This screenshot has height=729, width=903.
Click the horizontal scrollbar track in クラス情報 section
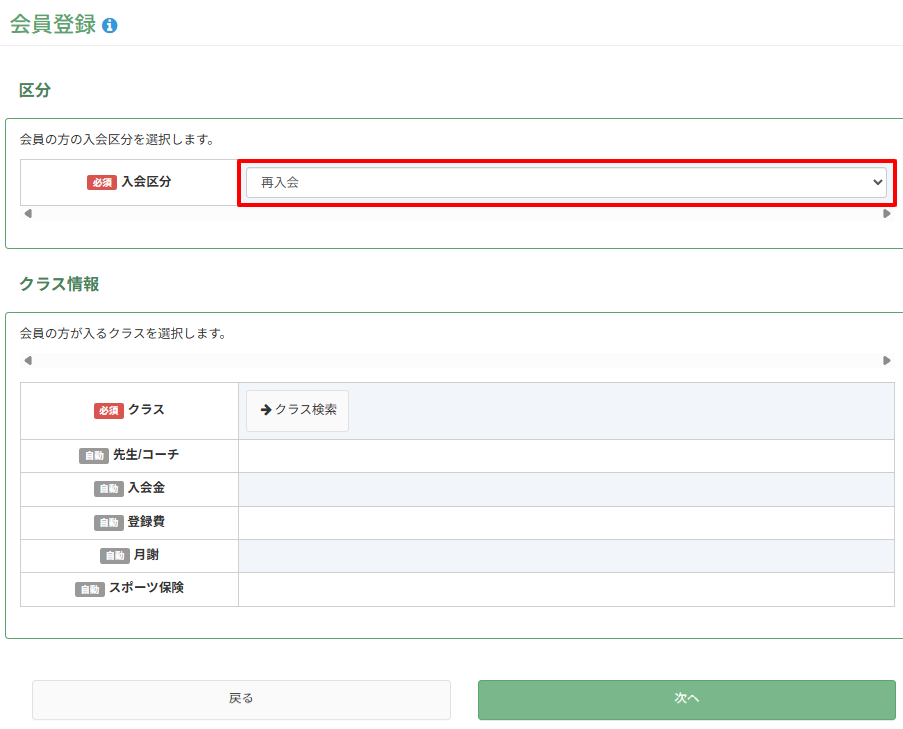pyautogui.click(x=457, y=360)
